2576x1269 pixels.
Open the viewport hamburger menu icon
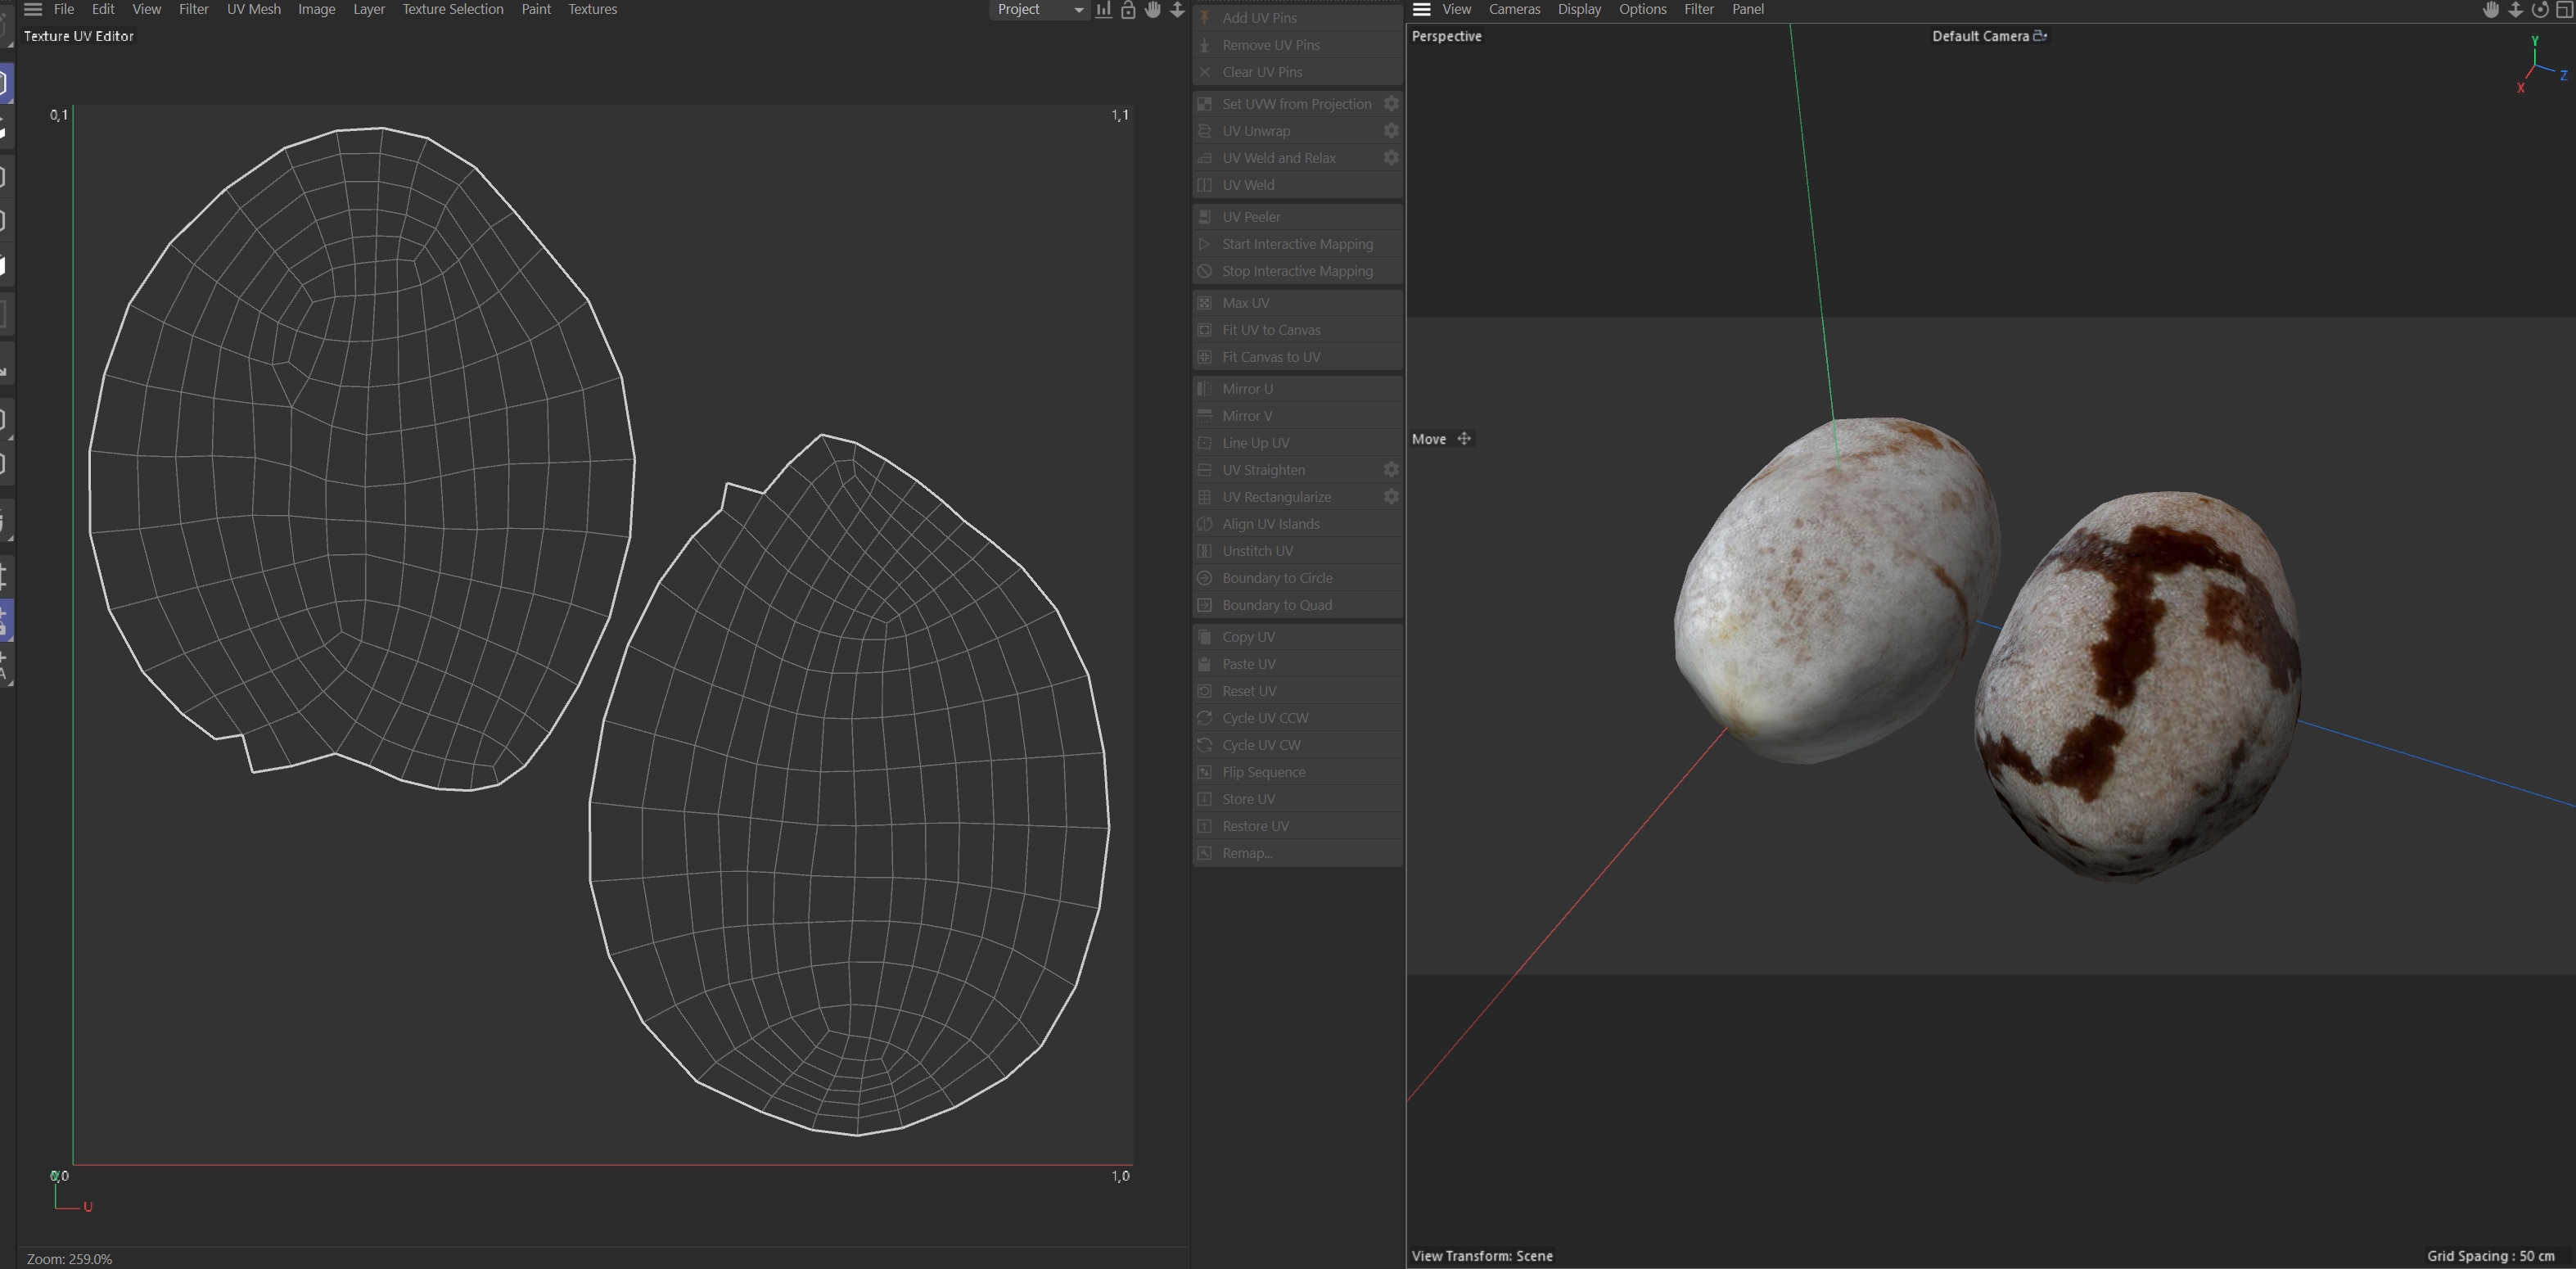(x=1421, y=9)
